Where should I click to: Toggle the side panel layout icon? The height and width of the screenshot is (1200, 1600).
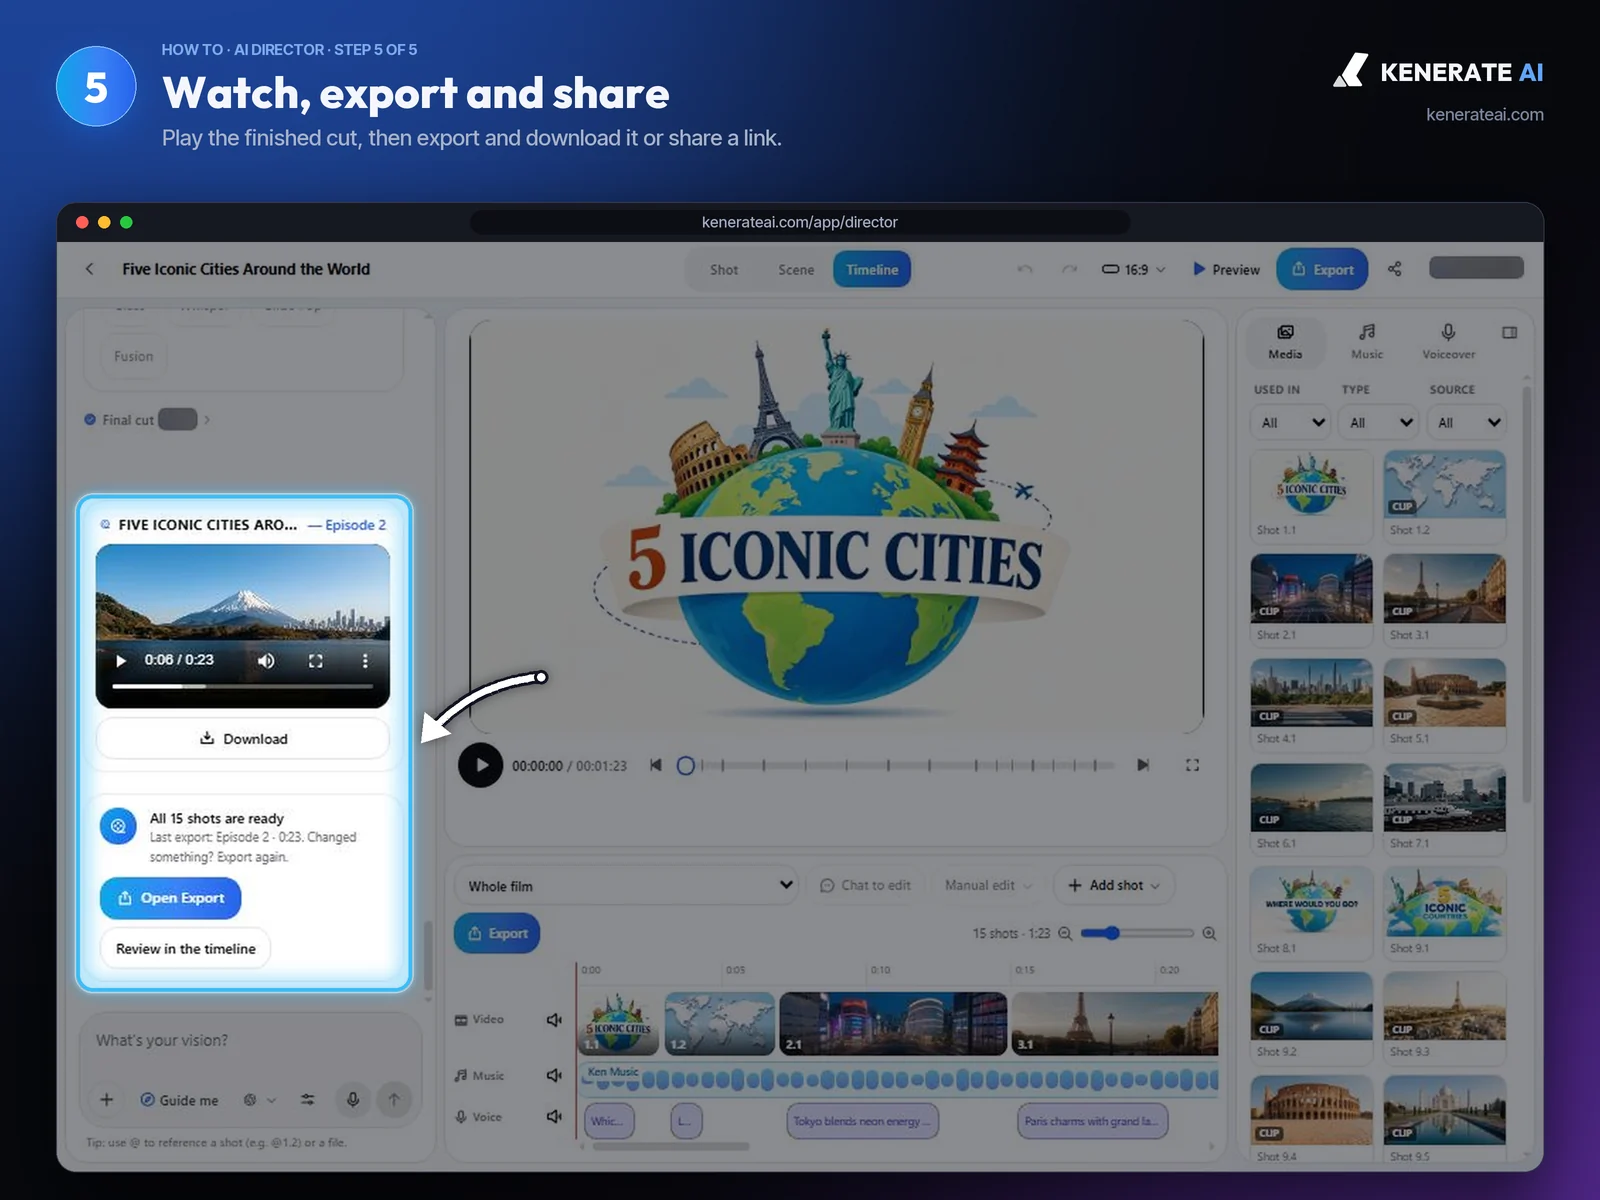[x=1510, y=332]
